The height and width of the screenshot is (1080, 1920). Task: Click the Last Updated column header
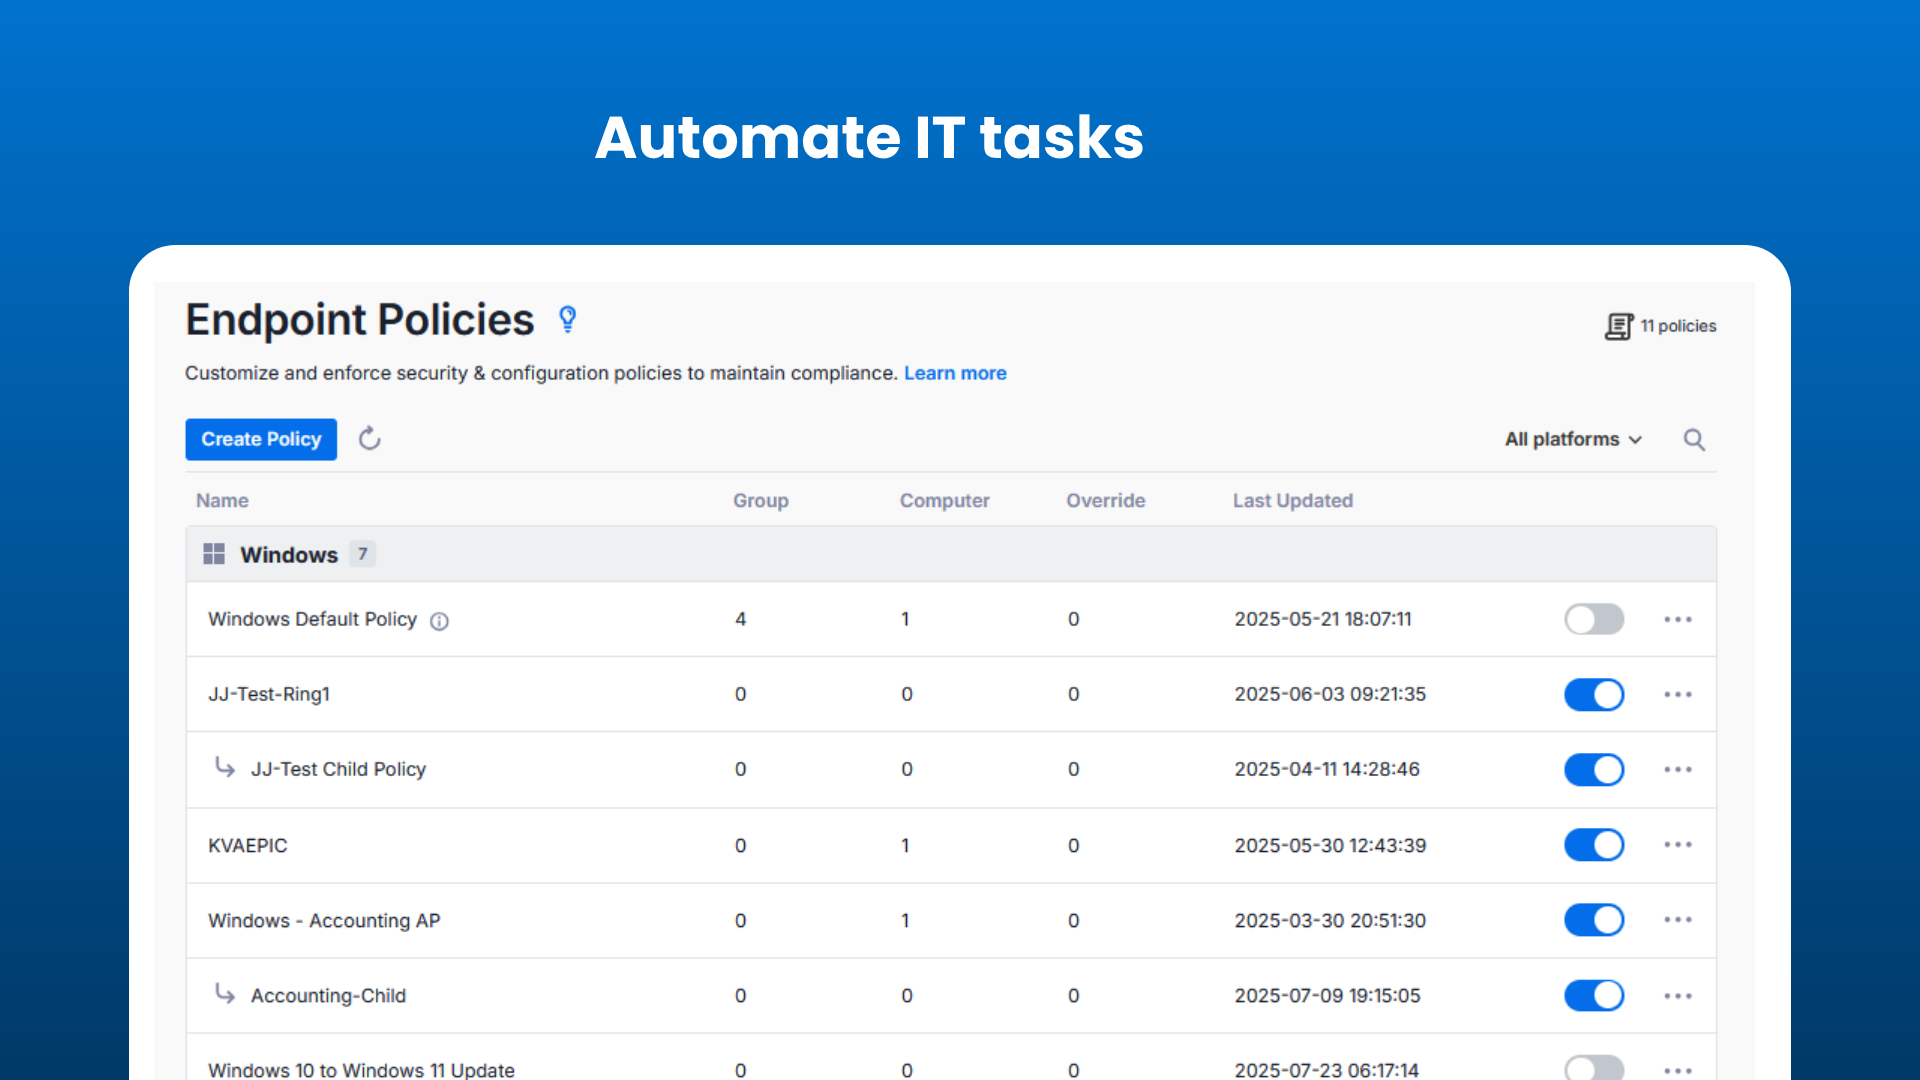pyautogui.click(x=1292, y=500)
